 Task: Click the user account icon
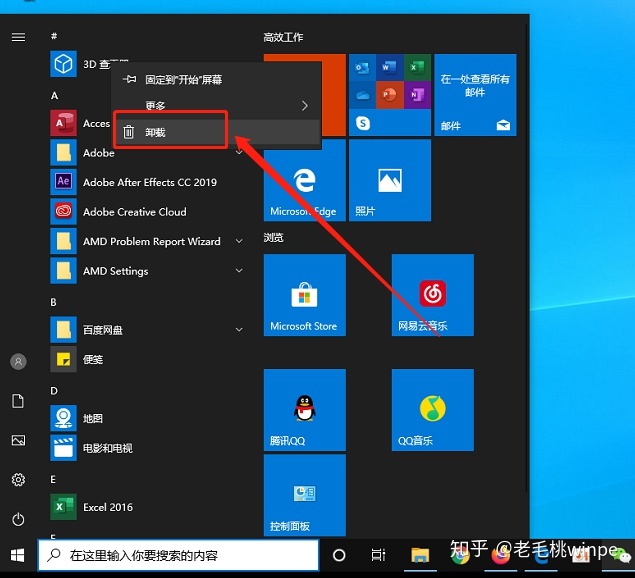point(18,361)
